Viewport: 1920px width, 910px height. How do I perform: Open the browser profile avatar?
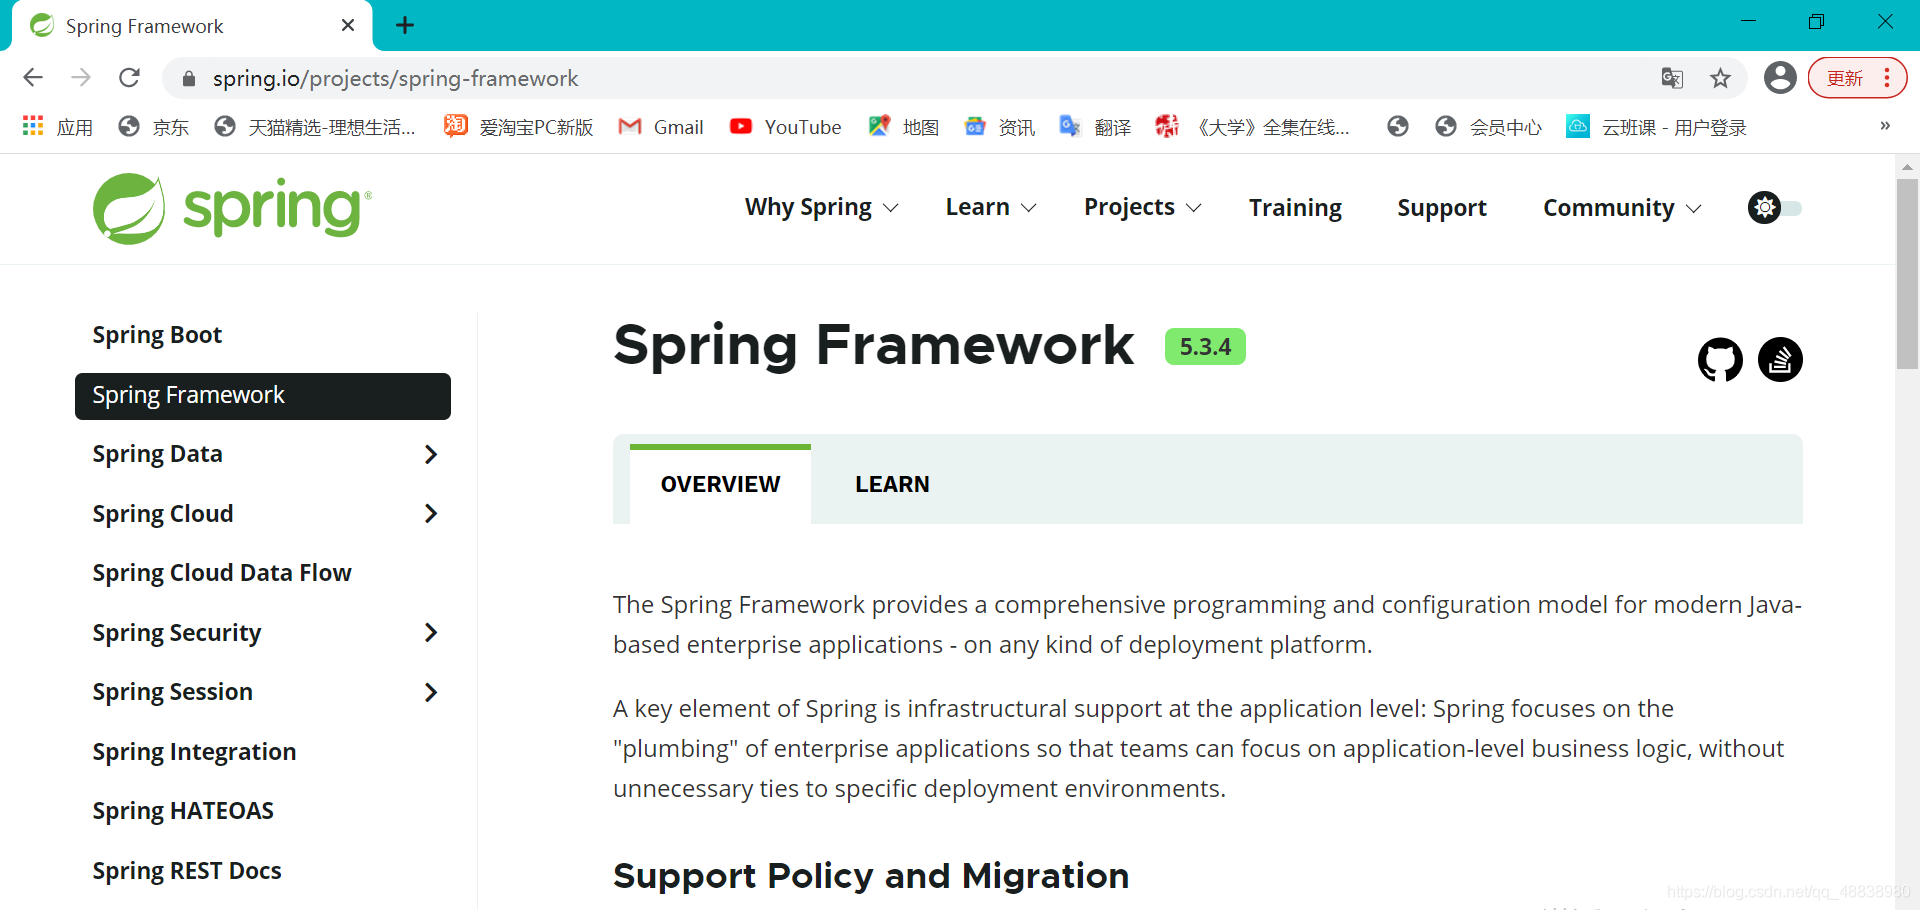tap(1780, 78)
